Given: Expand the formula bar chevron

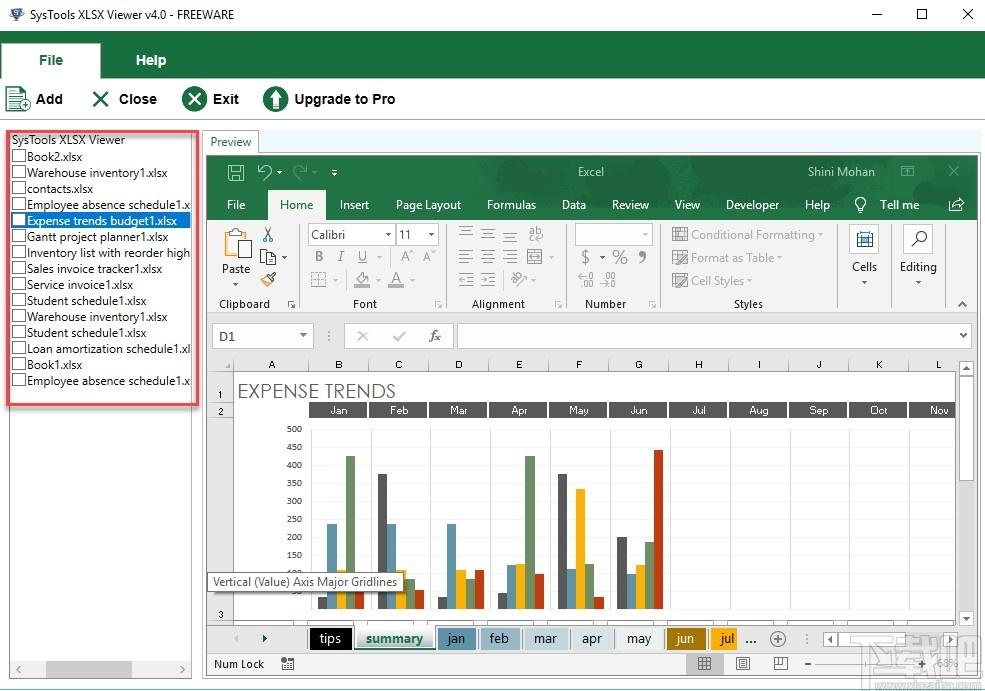Looking at the screenshot, I should [964, 335].
